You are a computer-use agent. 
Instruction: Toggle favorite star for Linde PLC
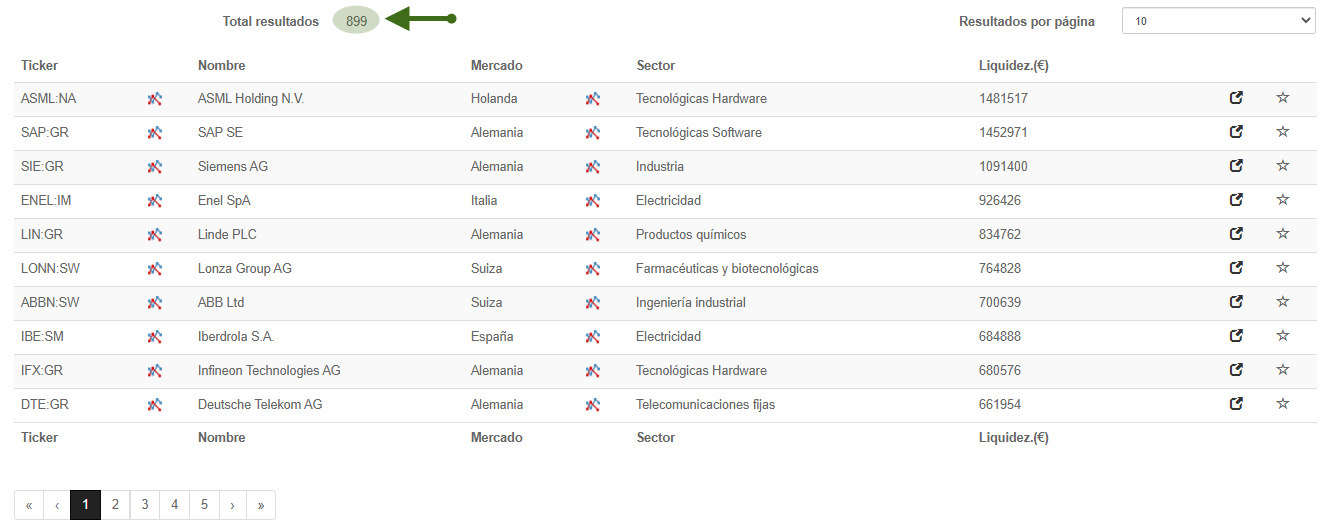point(1283,234)
